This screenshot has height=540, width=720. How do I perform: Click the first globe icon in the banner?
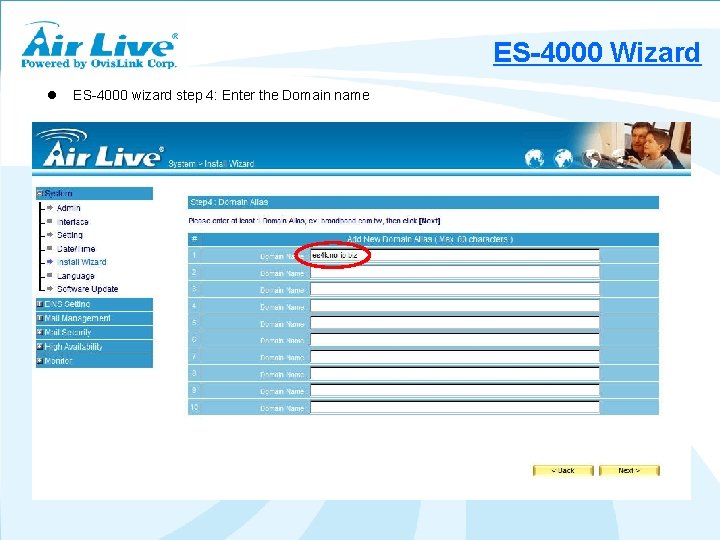point(534,158)
